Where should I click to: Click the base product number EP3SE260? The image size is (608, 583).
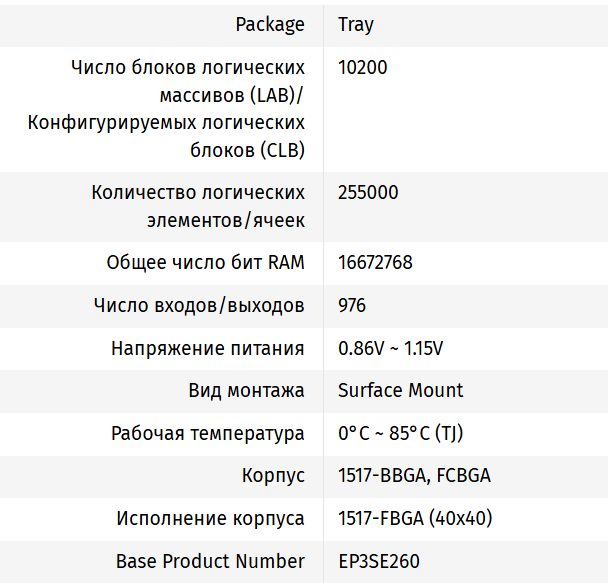[379, 561]
